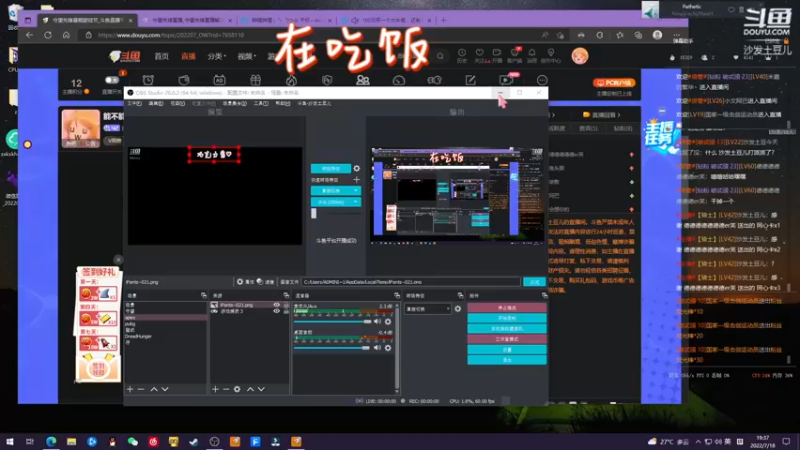This screenshot has height=450, width=800.
Task: Open filters for the selected source
Action: coord(265,282)
